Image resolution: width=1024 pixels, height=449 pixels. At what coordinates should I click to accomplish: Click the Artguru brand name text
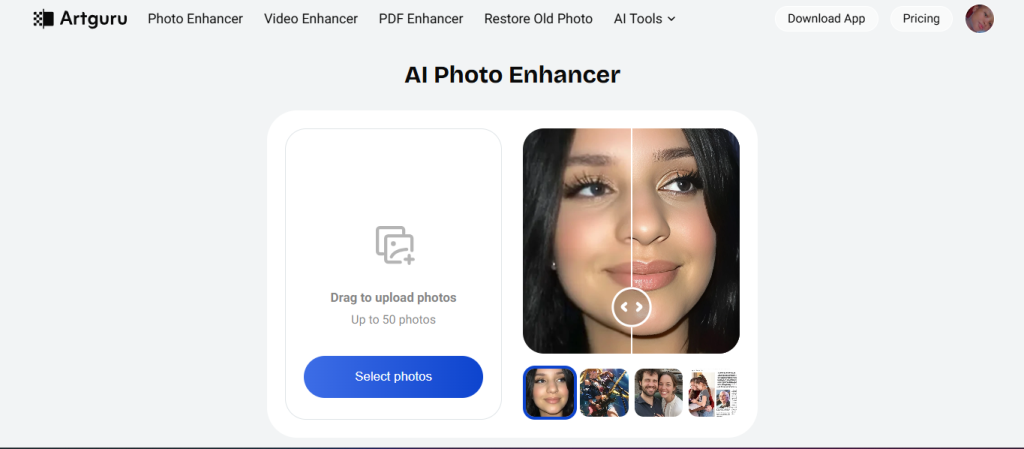tap(93, 19)
